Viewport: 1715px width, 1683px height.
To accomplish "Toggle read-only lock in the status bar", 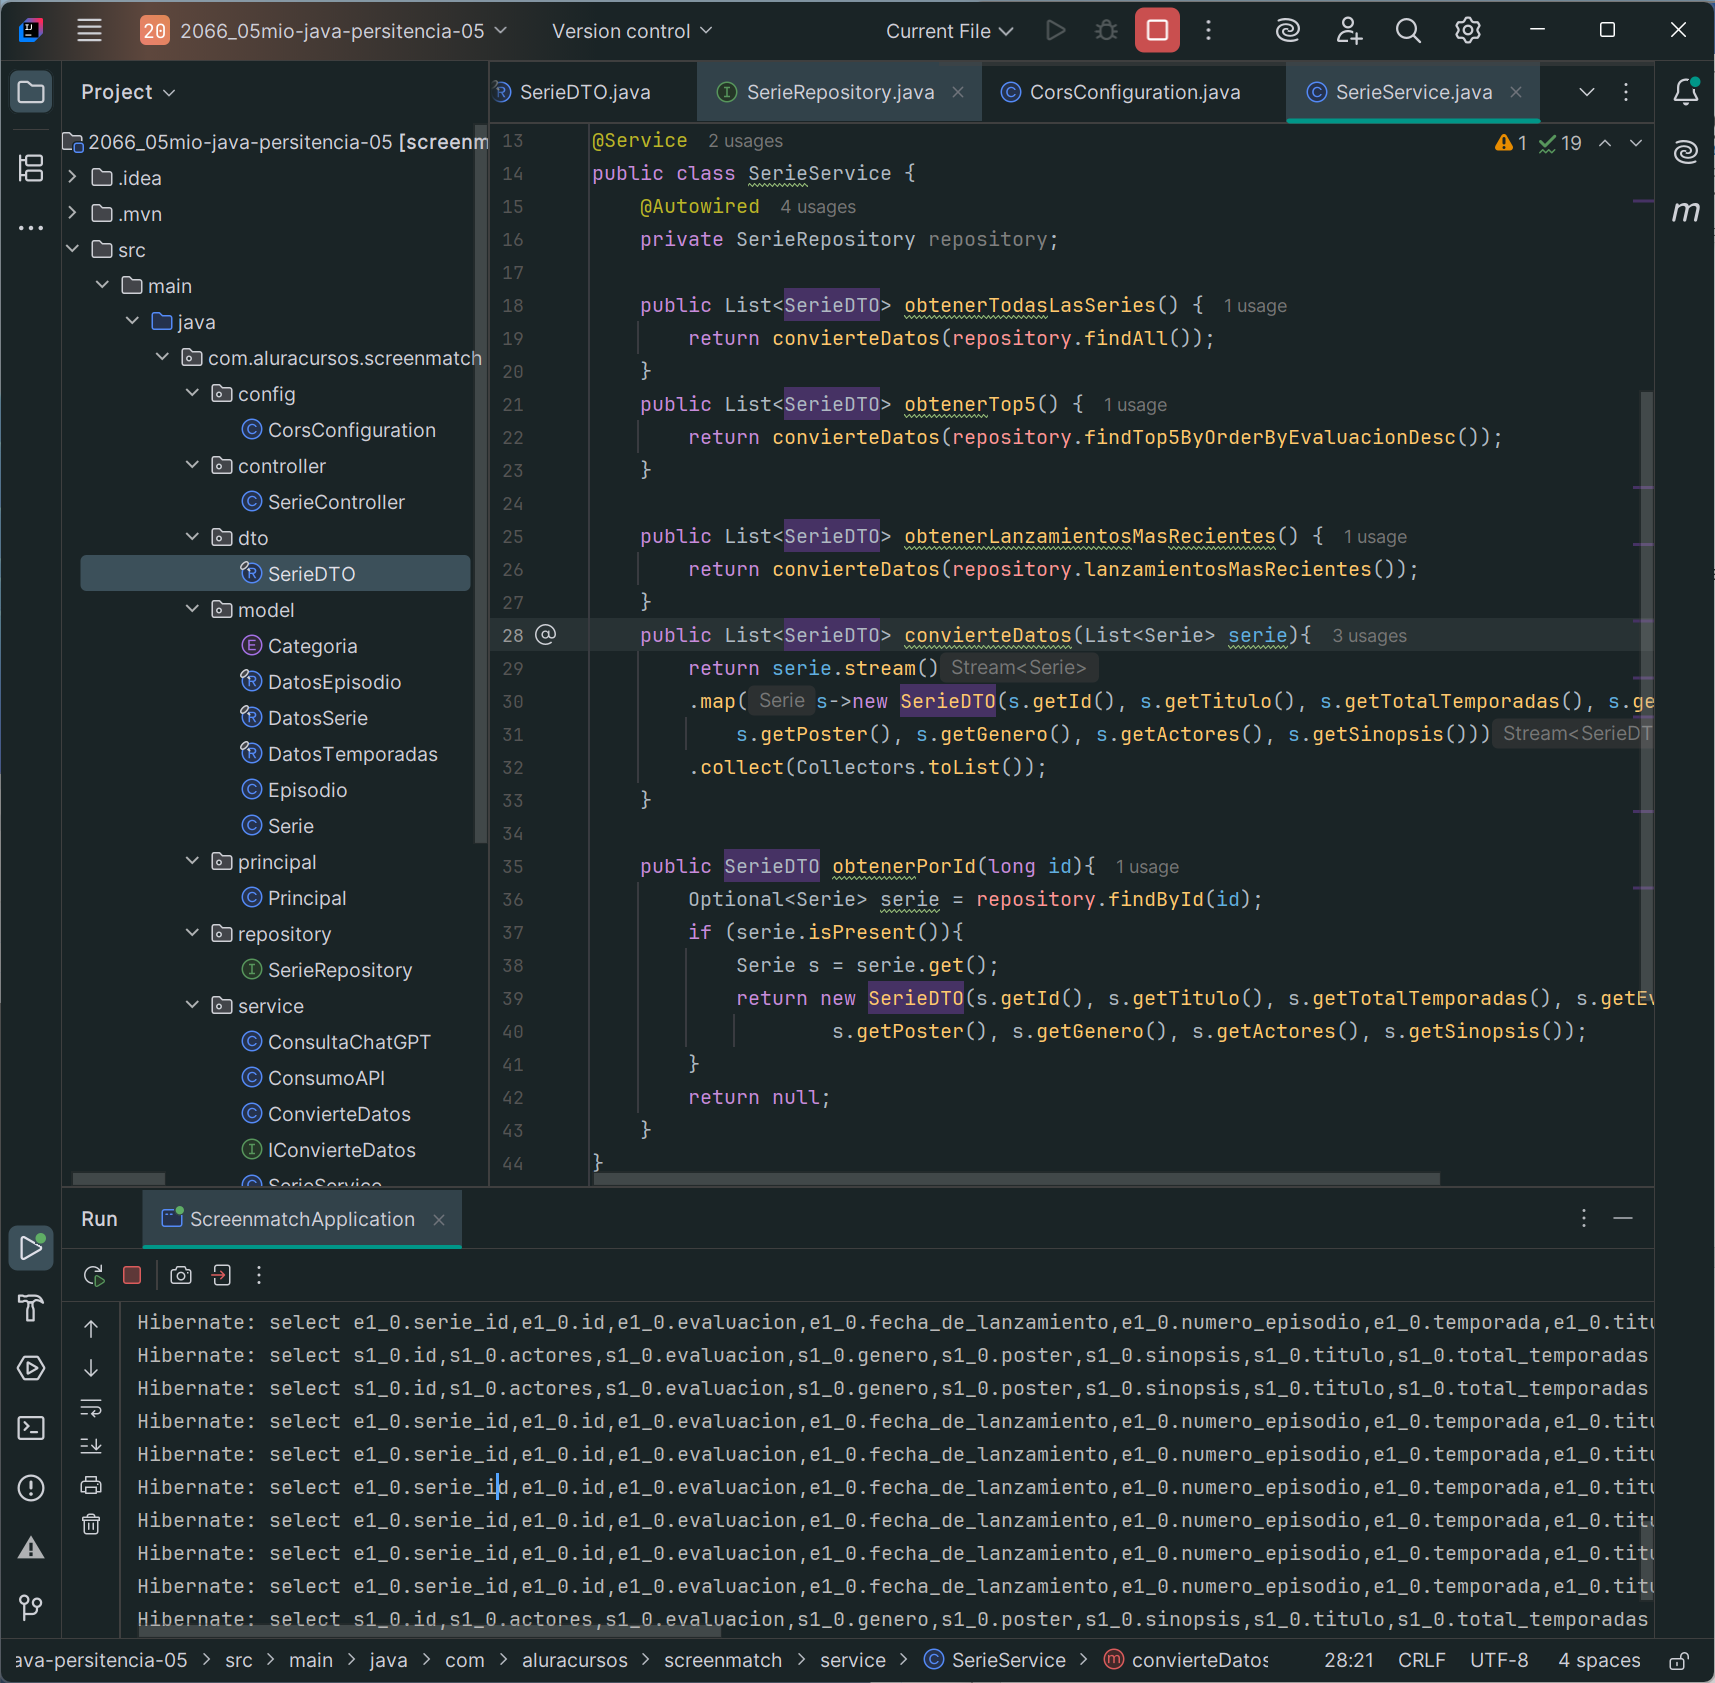I will [x=1679, y=1661].
